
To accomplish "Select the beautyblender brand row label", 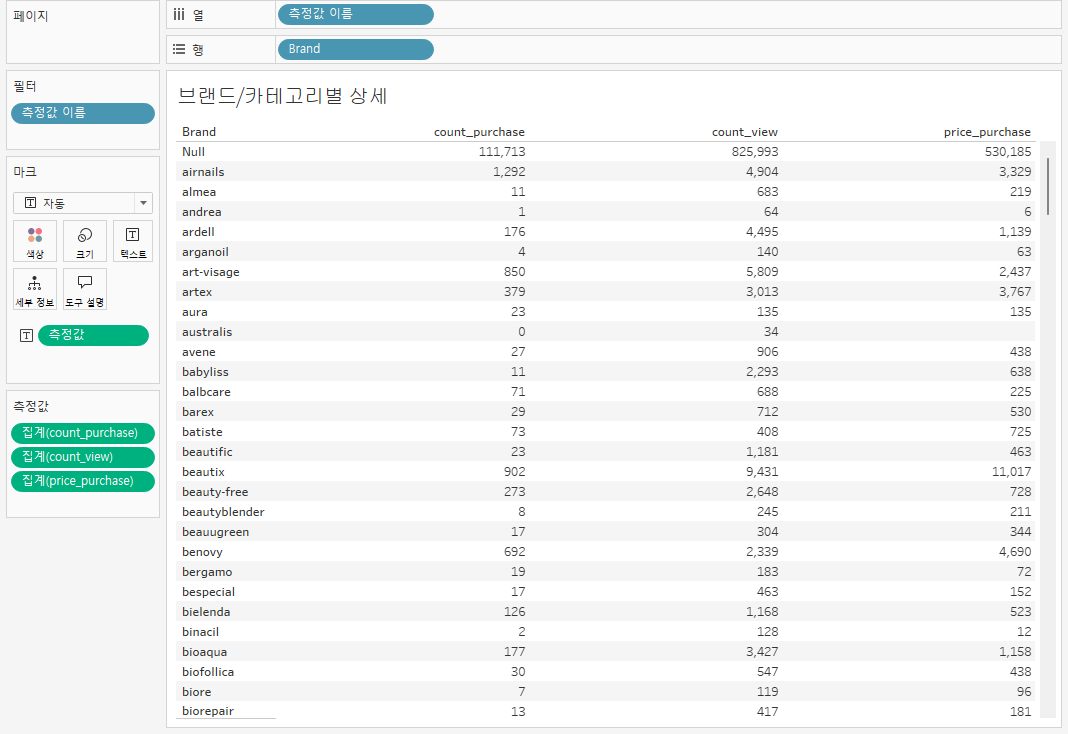I will tap(223, 512).
